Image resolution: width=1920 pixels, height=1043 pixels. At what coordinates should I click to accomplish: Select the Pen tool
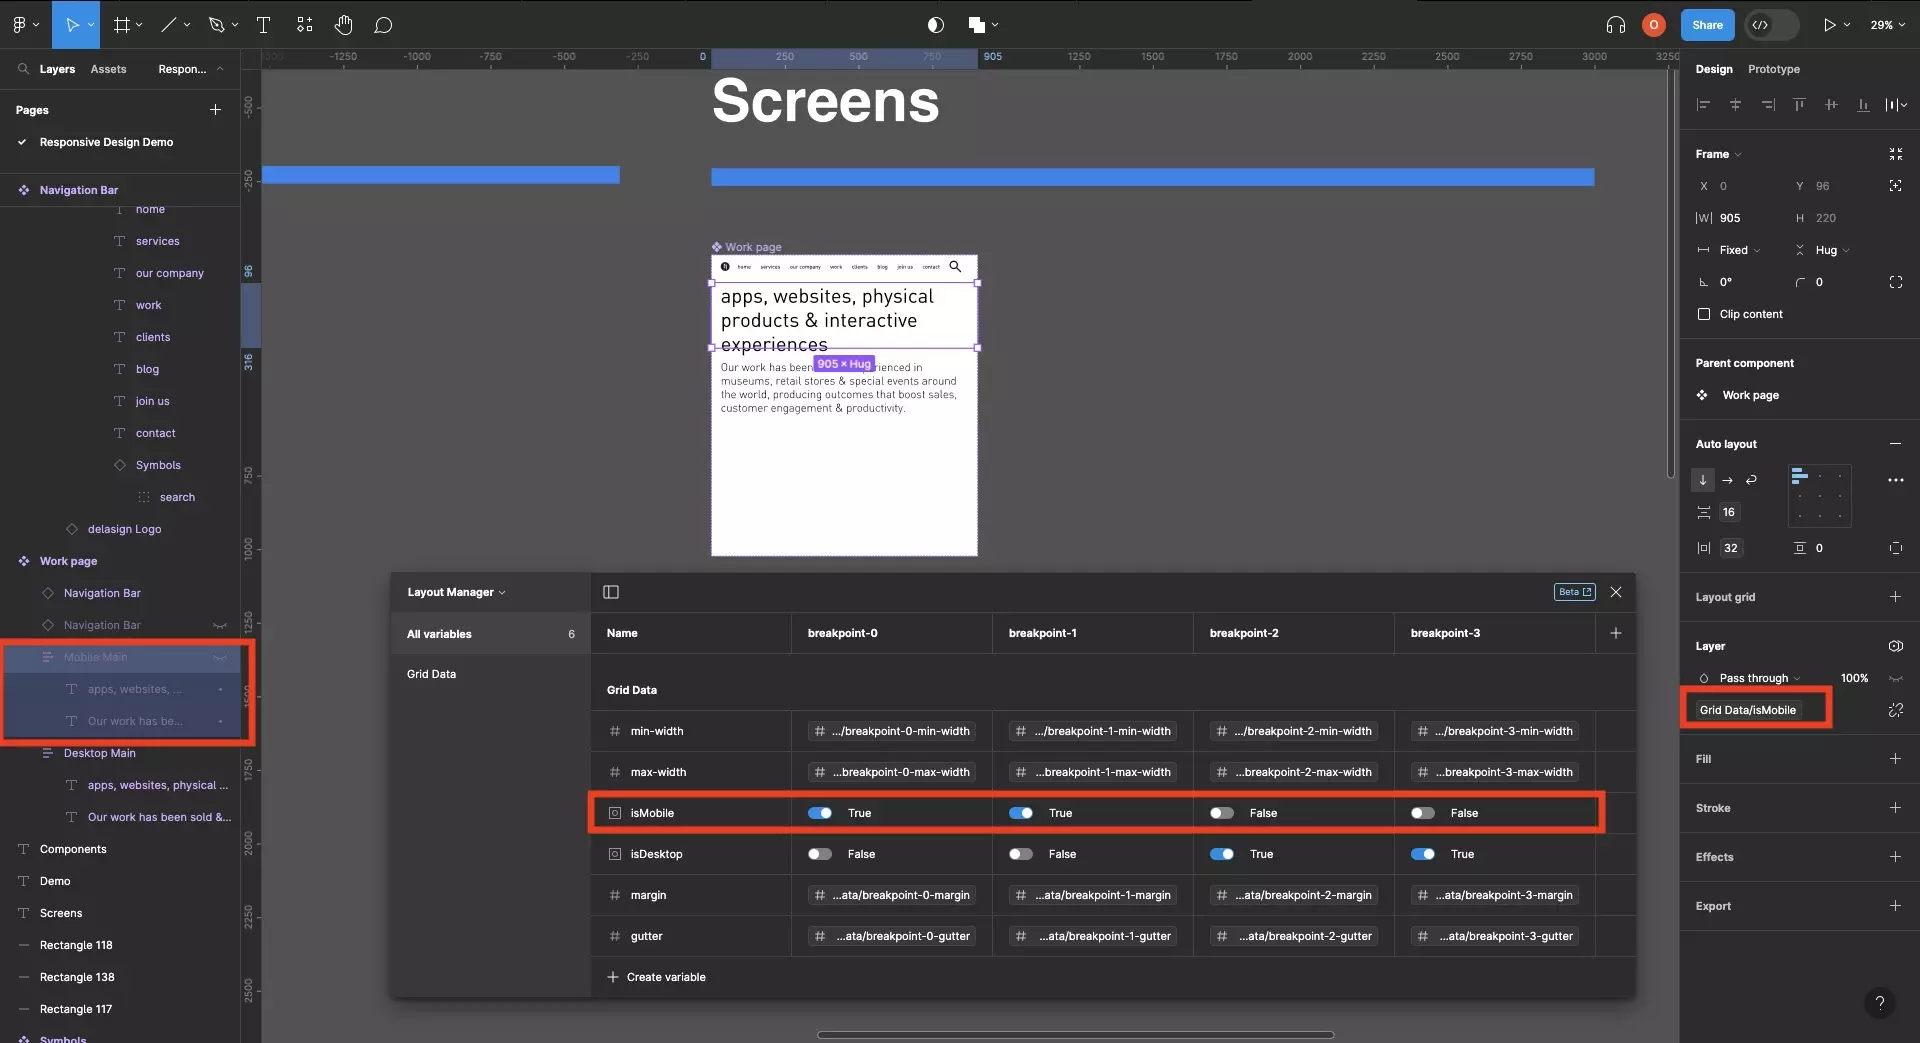click(216, 25)
